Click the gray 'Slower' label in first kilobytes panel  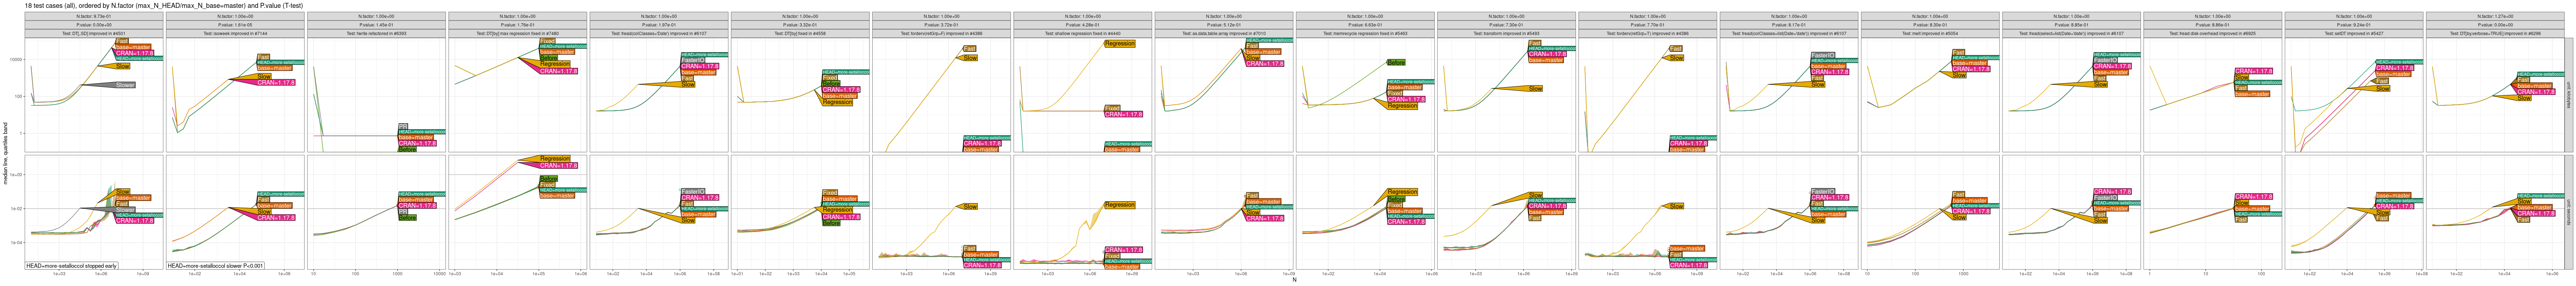pyautogui.click(x=124, y=85)
